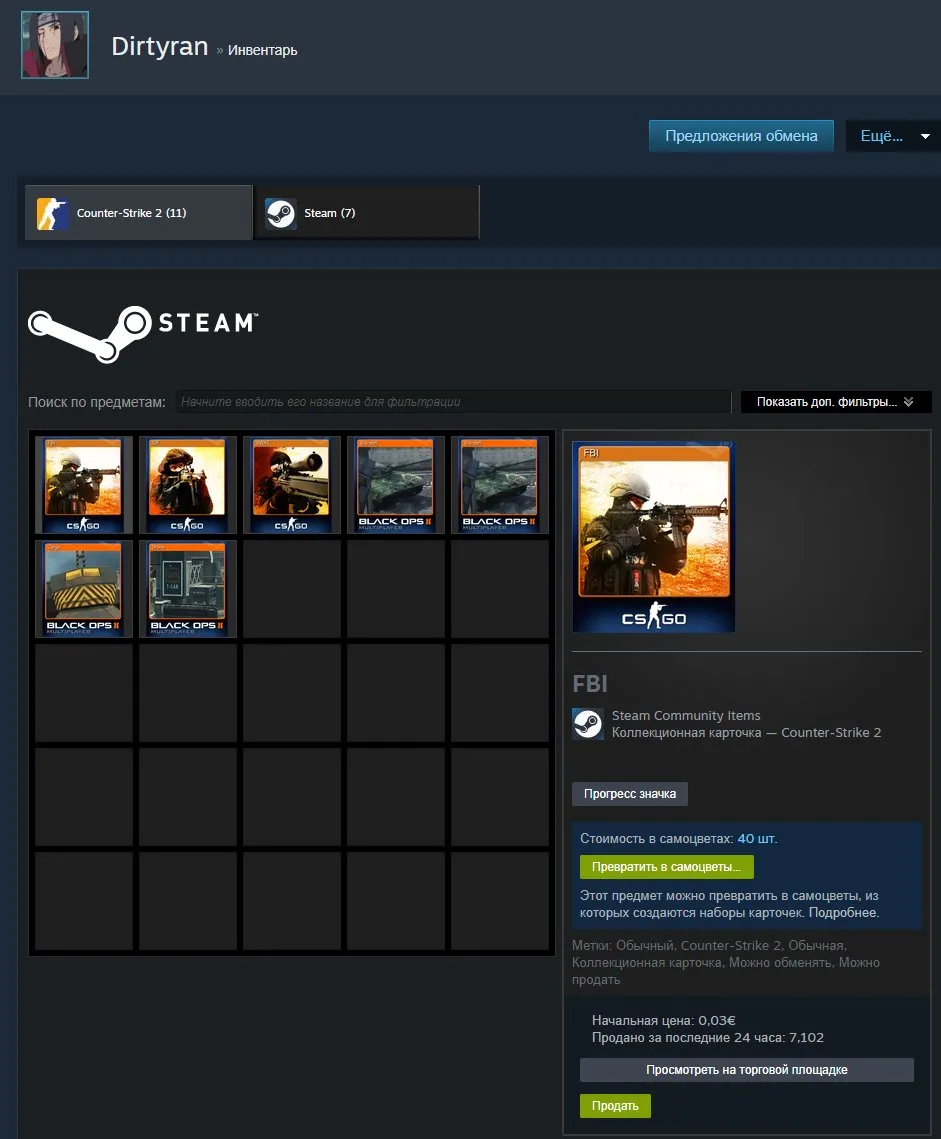Image resolution: width=941 pixels, height=1139 pixels.
Task: Click the Steam Community Items label
Action: [686, 716]
